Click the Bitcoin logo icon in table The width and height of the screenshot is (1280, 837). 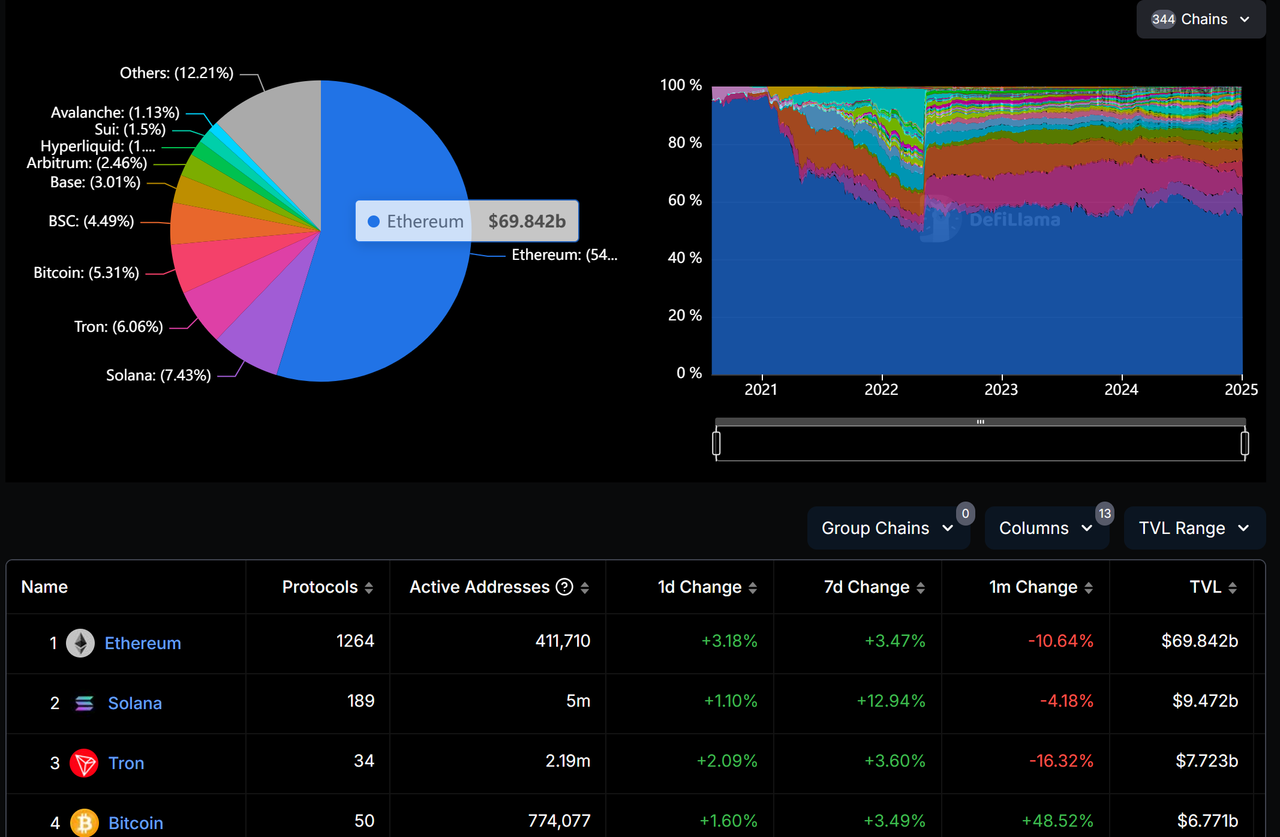pos(84,823)
